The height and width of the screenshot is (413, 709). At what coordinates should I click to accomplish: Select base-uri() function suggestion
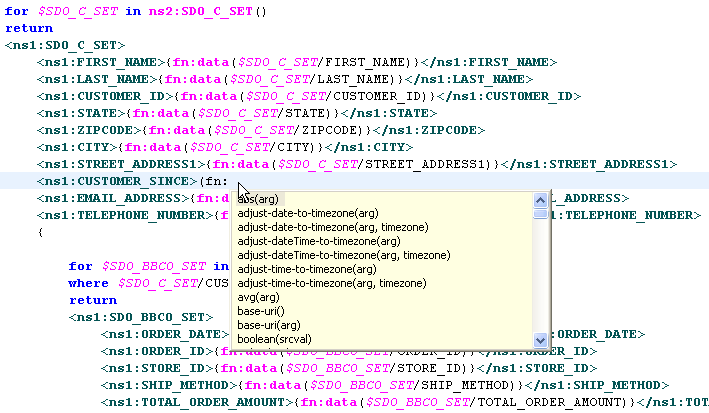point(261,311)
